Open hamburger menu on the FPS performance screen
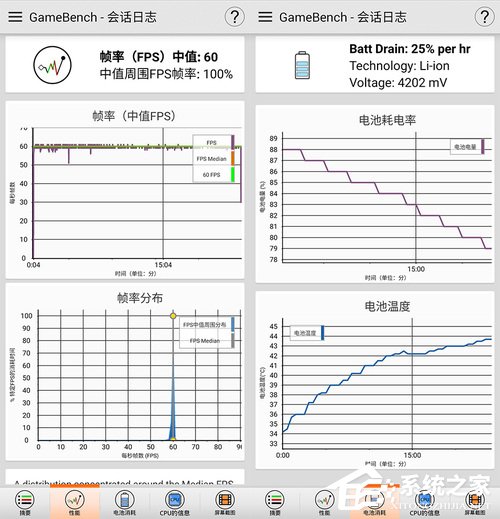500x519 pixels. pos(15,17)
